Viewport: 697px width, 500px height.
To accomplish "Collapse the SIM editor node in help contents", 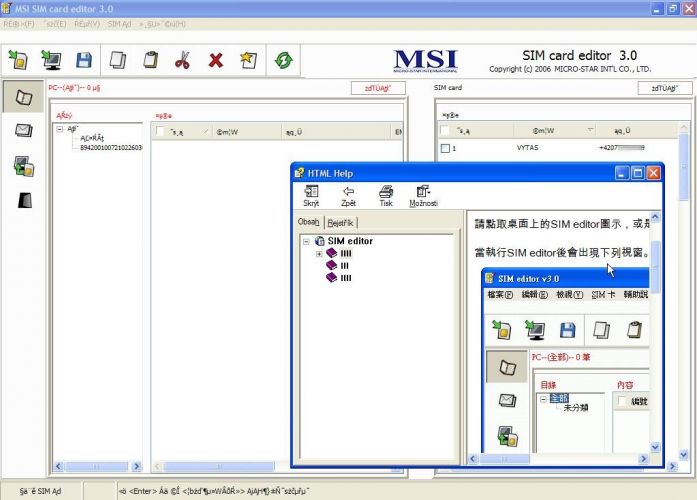I will [x=306, y=241].
